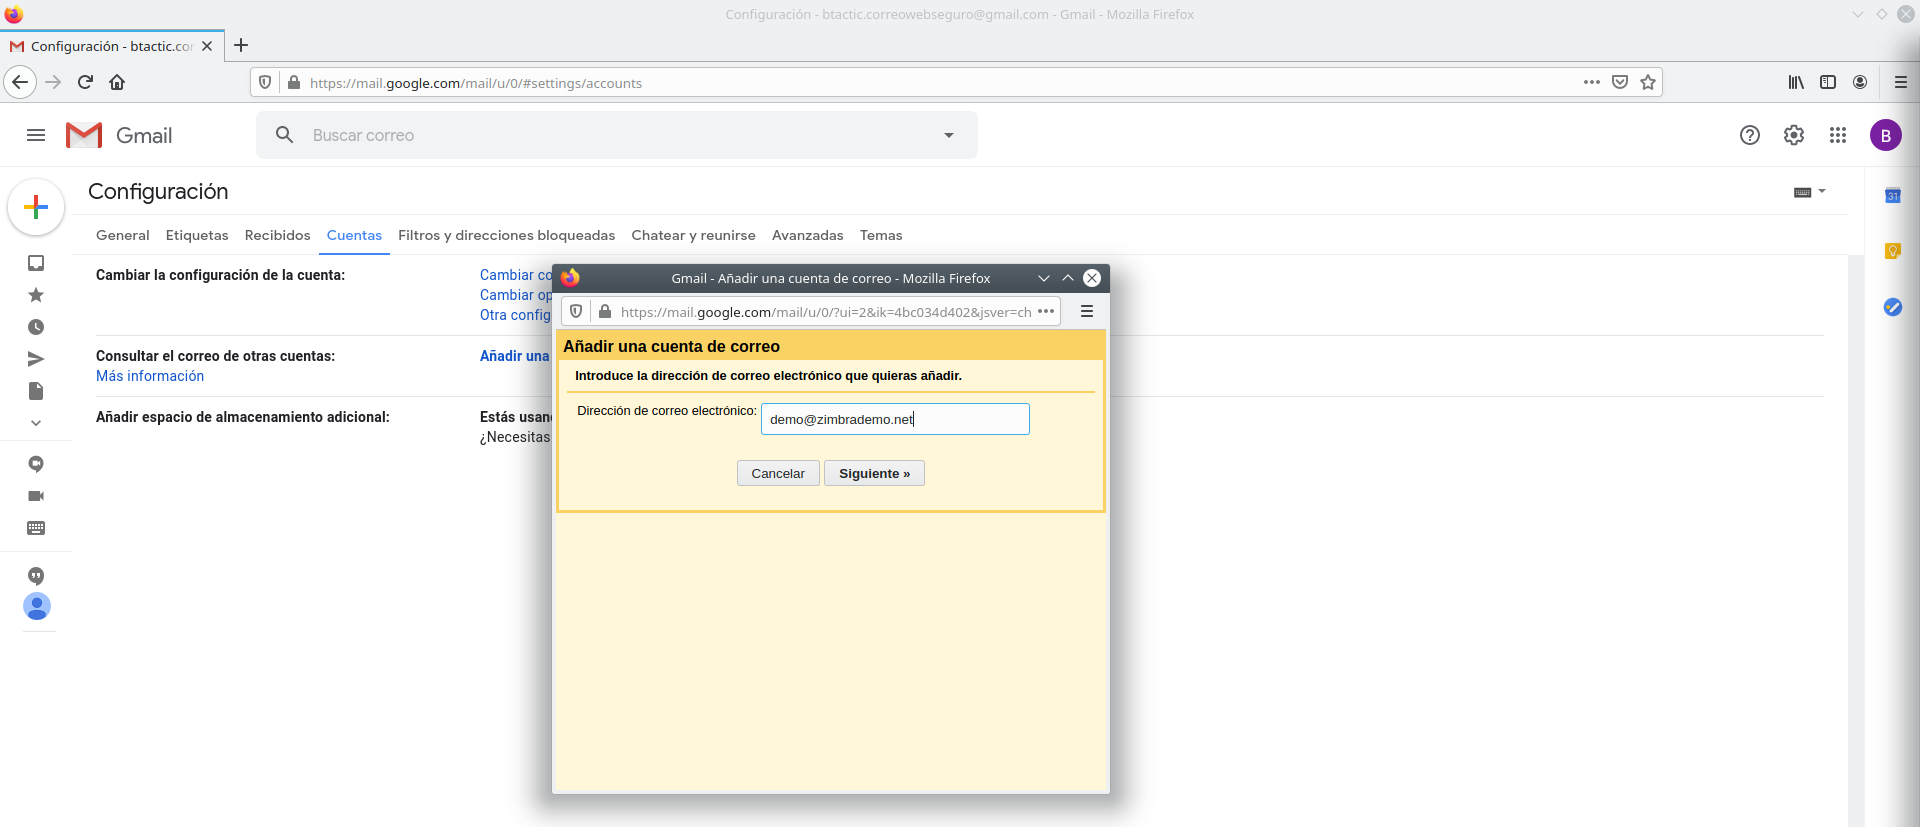Expand more labels chevron in sidebar
This screenshot has height=827, width=1920.
tap(36, 423)
